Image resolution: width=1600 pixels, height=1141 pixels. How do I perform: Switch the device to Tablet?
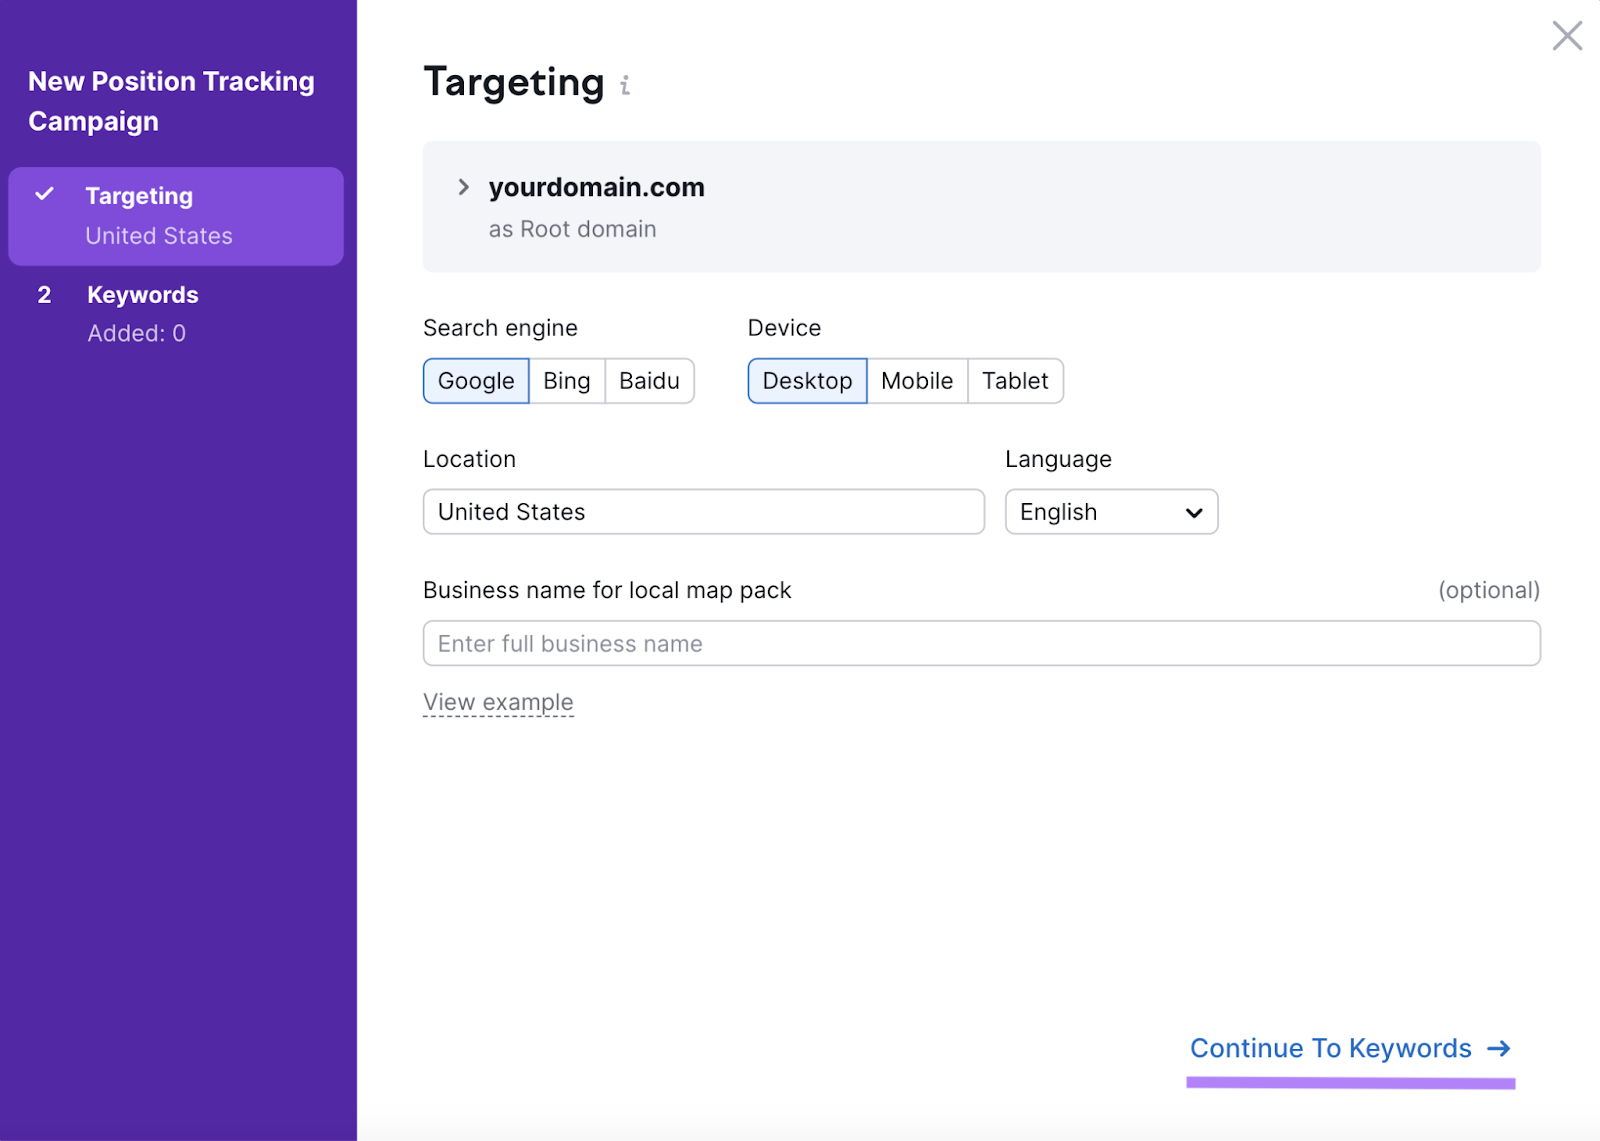(1015, 381)
